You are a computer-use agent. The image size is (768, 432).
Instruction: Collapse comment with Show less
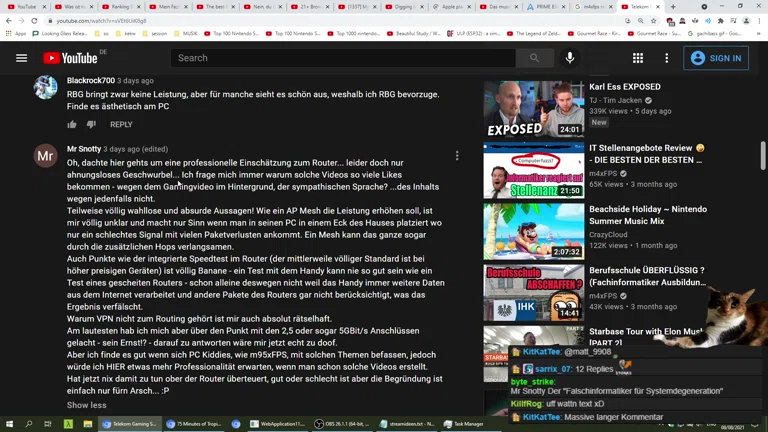[x=87, y=405]
